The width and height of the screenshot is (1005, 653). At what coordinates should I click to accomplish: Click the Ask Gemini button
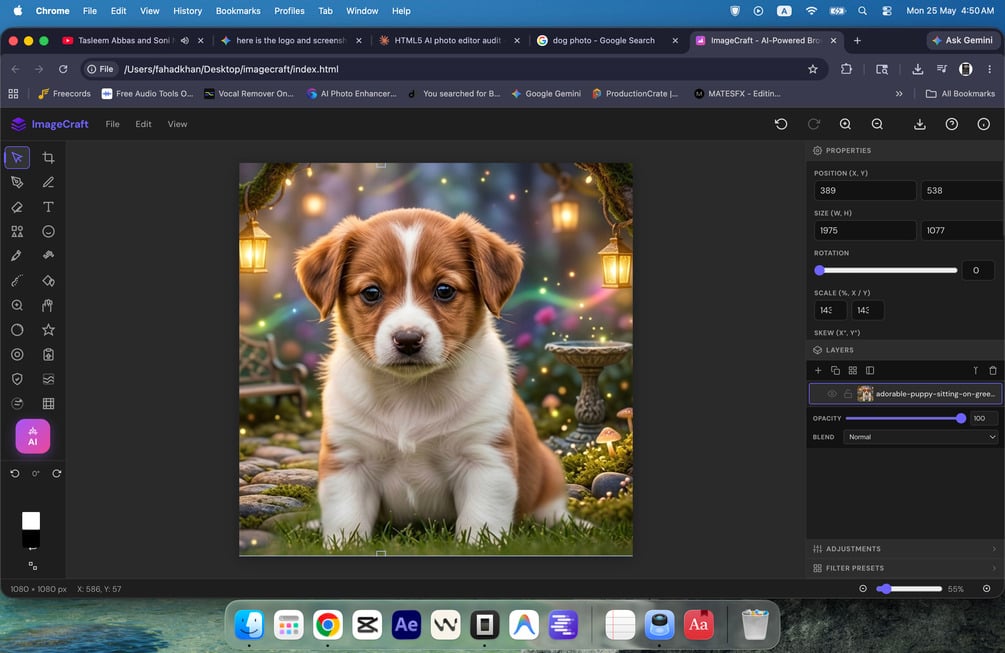click(963, 40)
